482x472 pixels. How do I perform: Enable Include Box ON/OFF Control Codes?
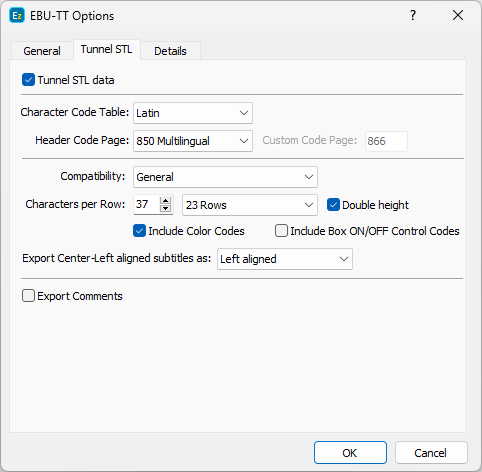tap(281, 231)
